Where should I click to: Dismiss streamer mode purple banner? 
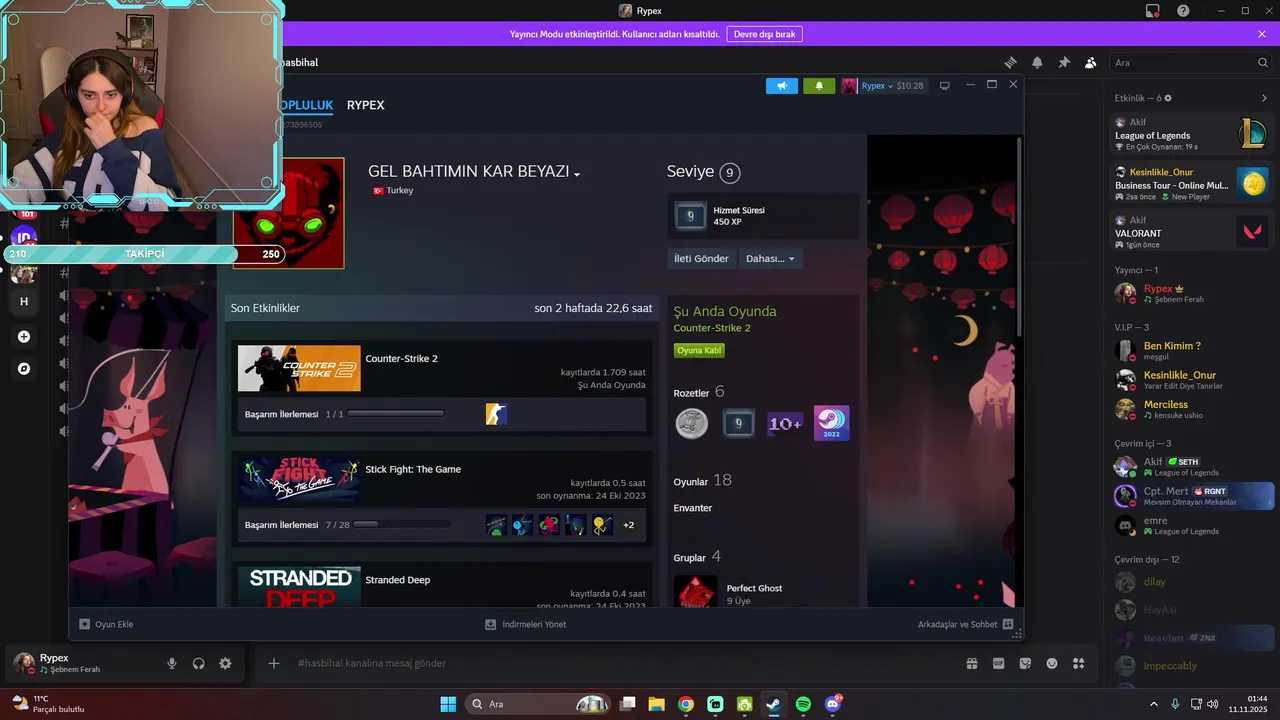pyautogui.click(x=1262, y=34)
